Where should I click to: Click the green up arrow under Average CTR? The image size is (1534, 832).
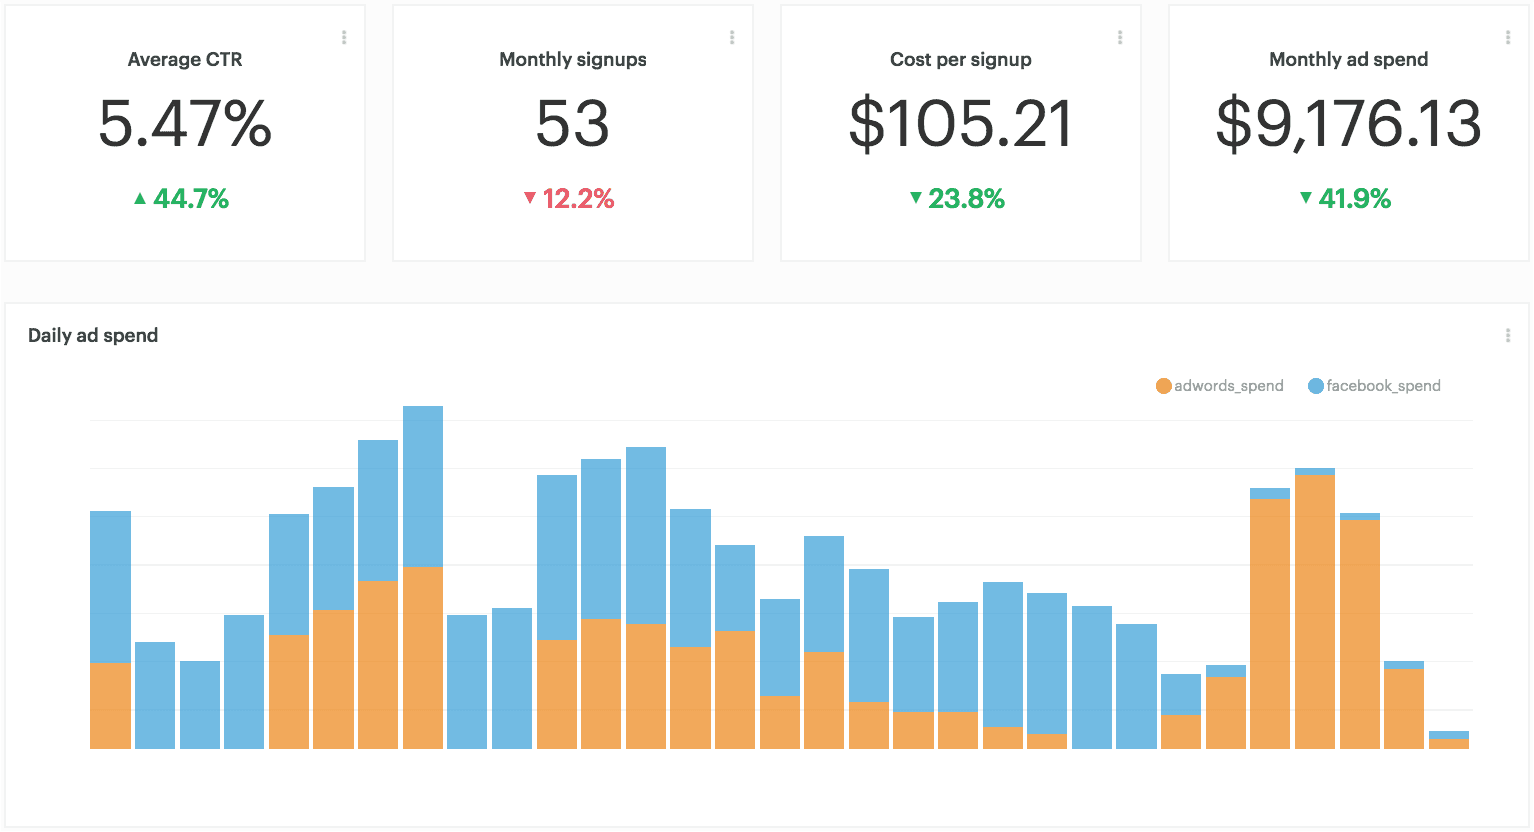click(140, 199)
